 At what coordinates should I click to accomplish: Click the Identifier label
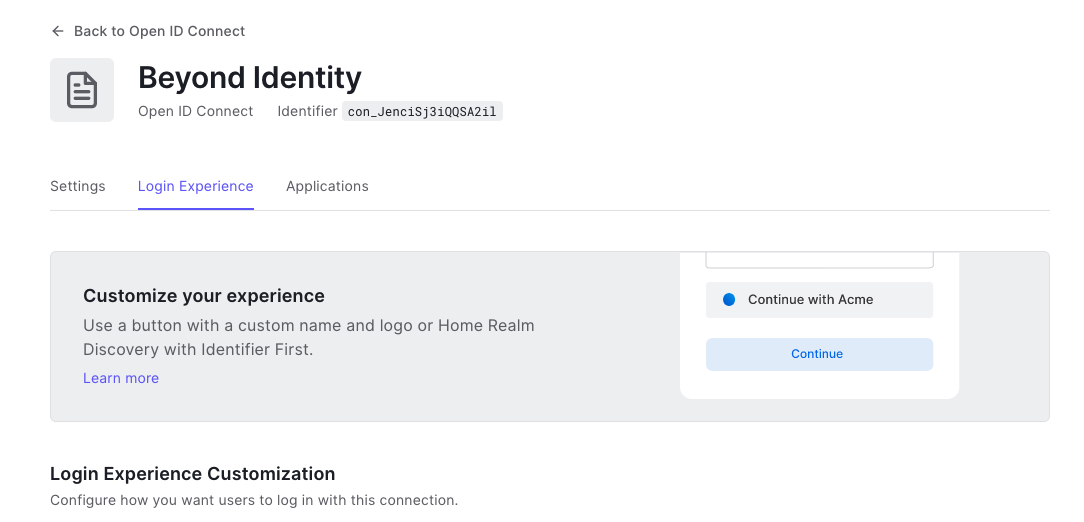[x=307, y=111]
